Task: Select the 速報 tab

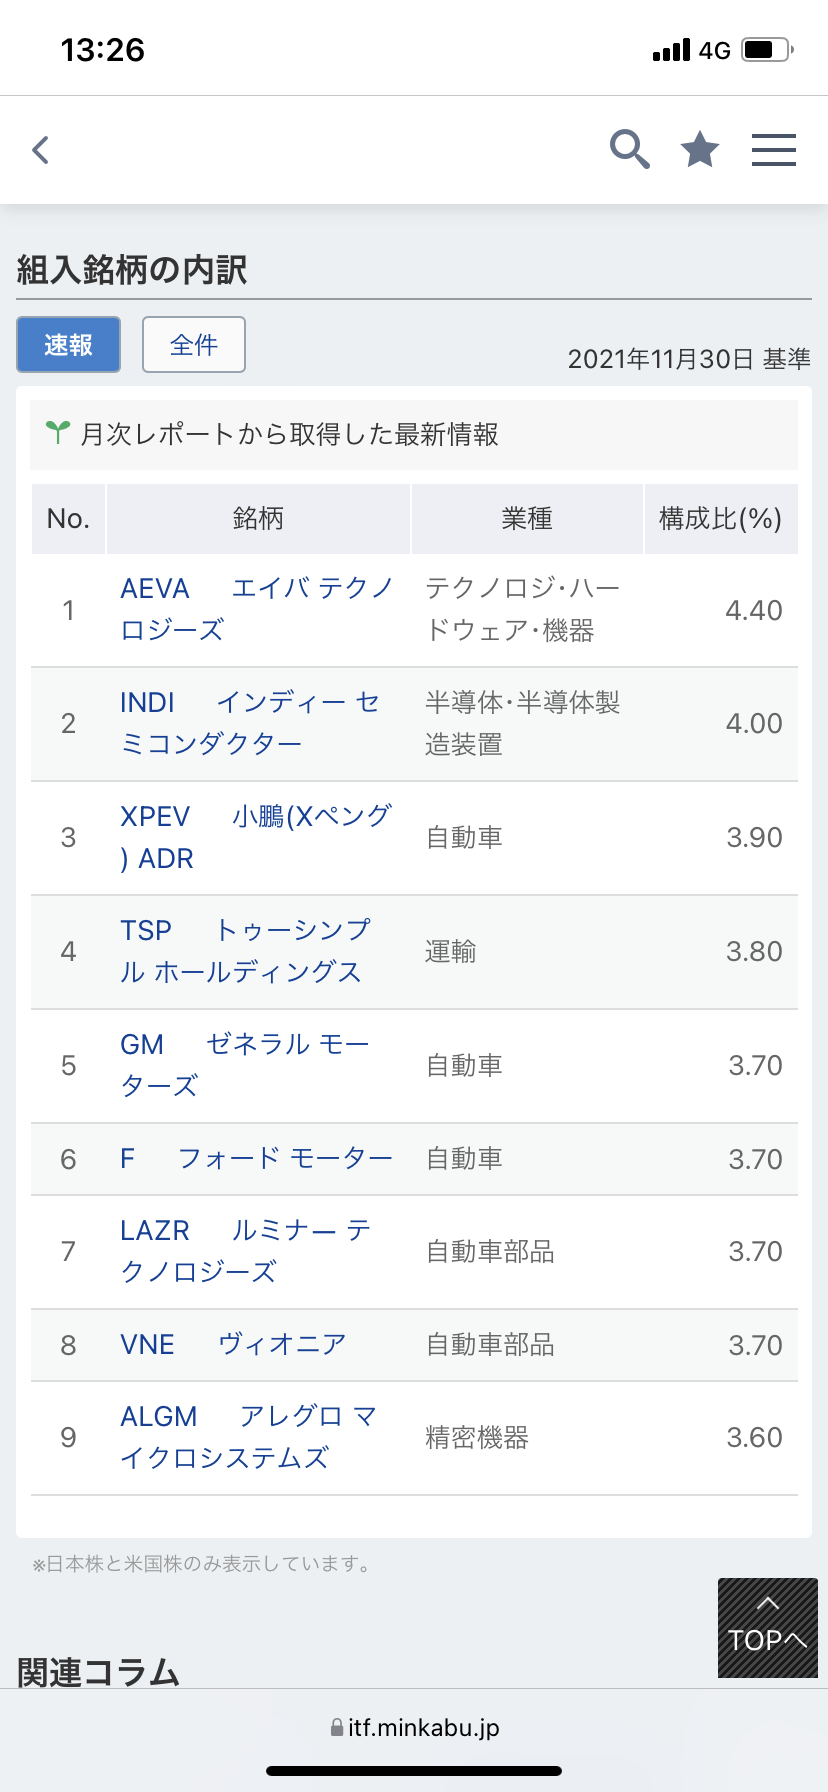Action: click(69, 345)
